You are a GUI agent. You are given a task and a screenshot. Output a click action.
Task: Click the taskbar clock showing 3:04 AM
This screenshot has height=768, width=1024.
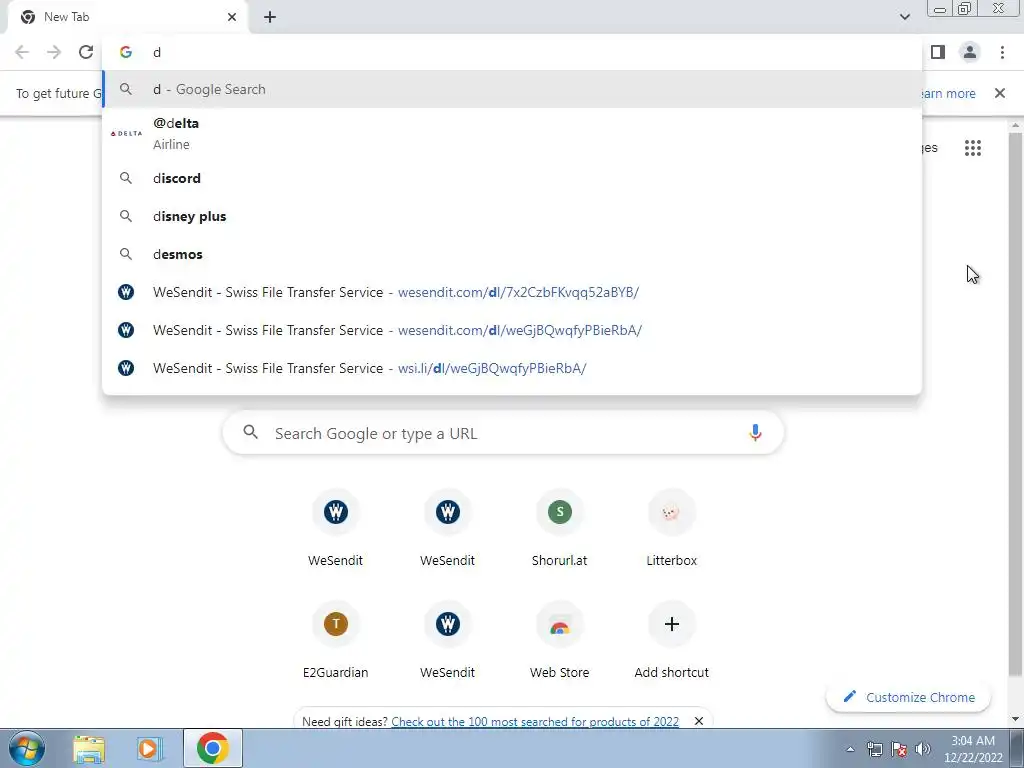click(973, 749)
